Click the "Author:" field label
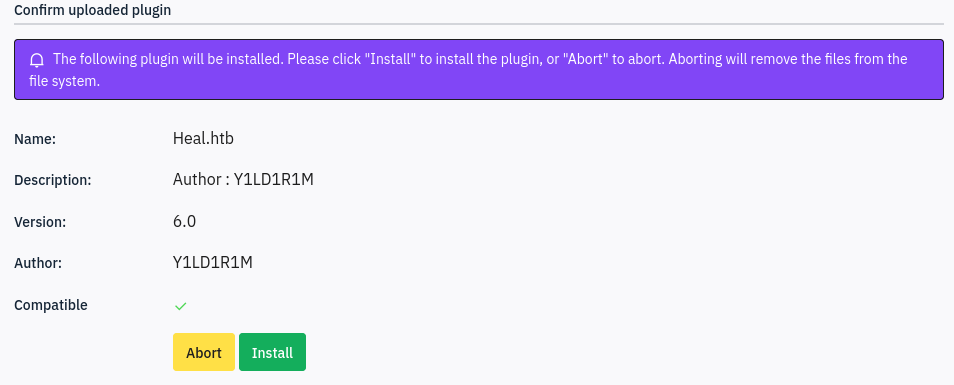 (38, 263)
